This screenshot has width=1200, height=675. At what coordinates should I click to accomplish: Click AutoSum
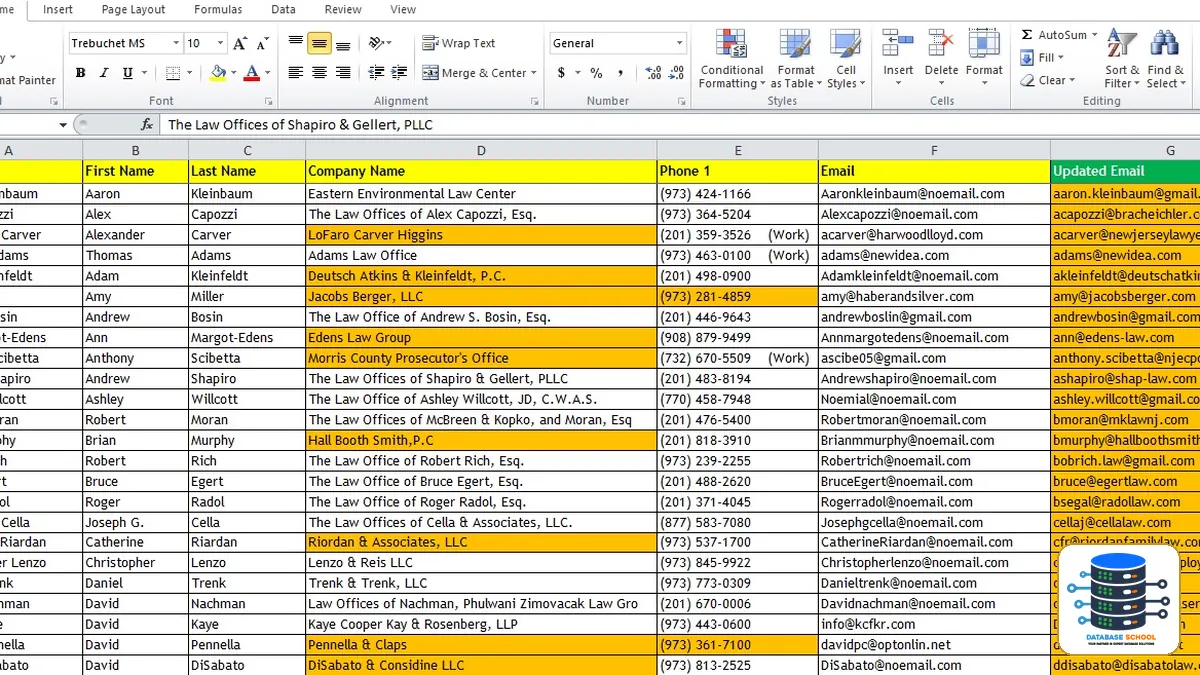[1054, 35]
